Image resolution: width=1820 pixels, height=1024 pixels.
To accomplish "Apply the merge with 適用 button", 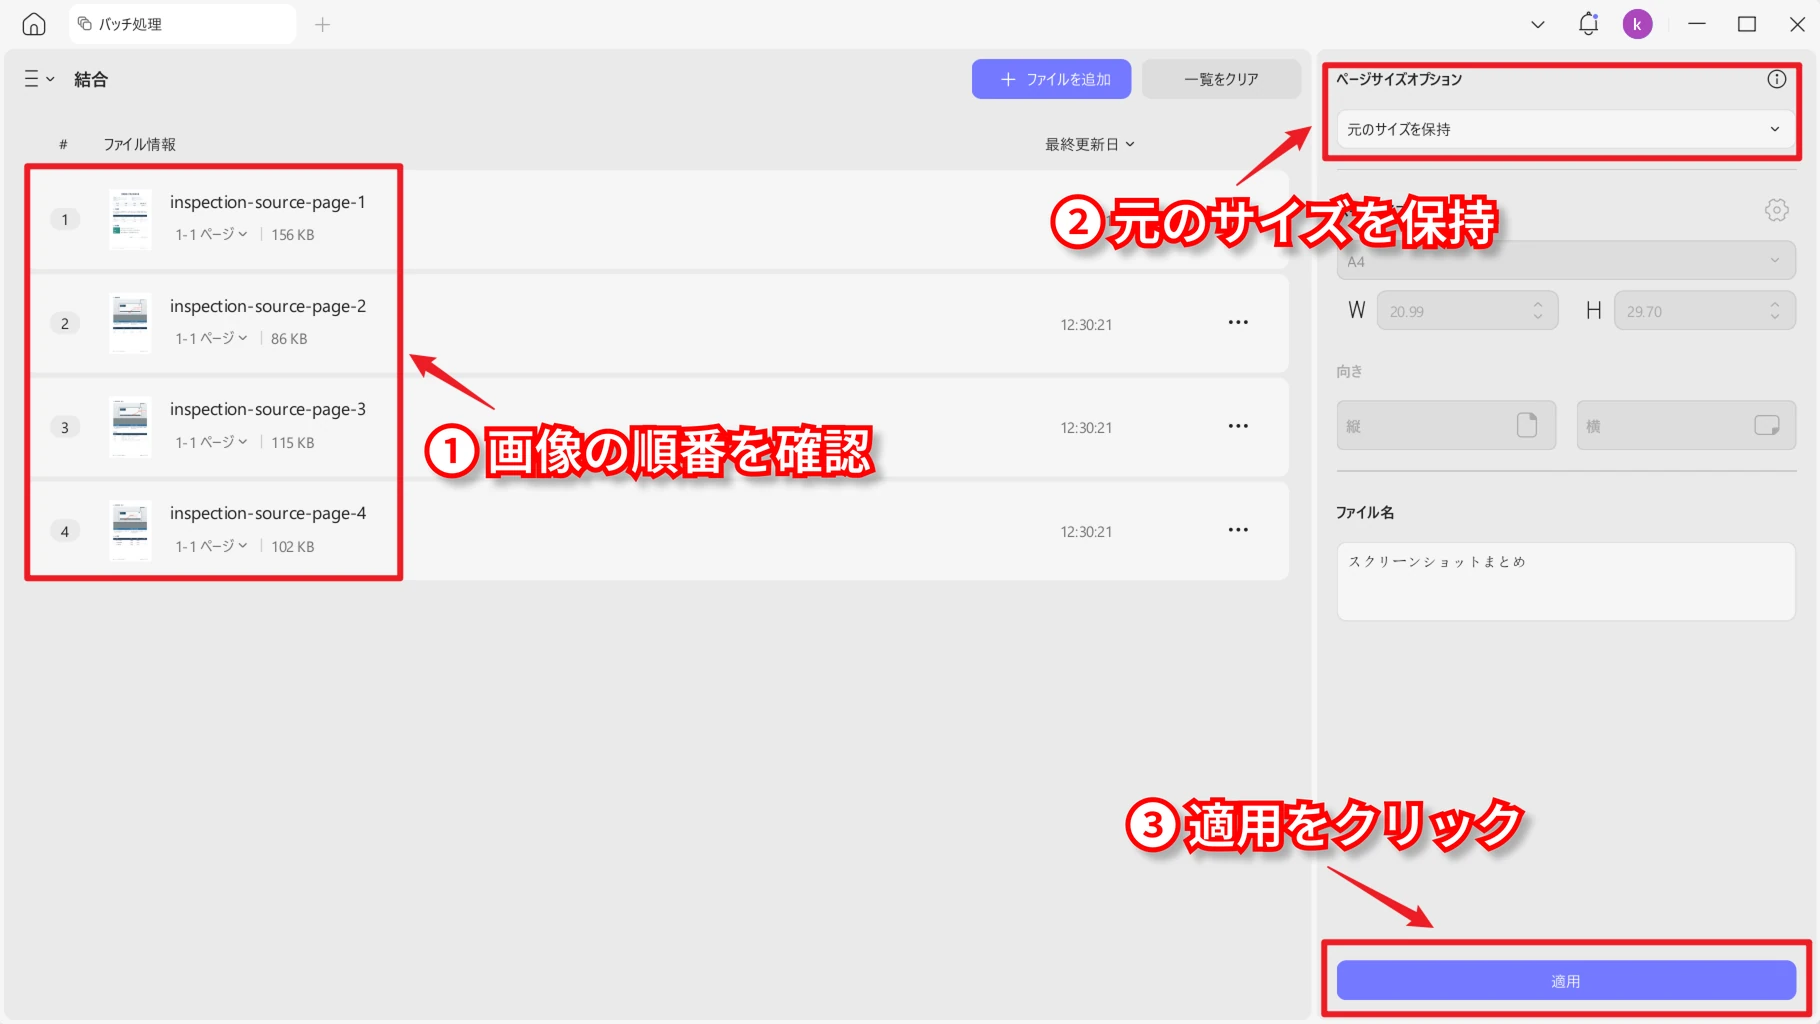I will [x=1566, y=981].
